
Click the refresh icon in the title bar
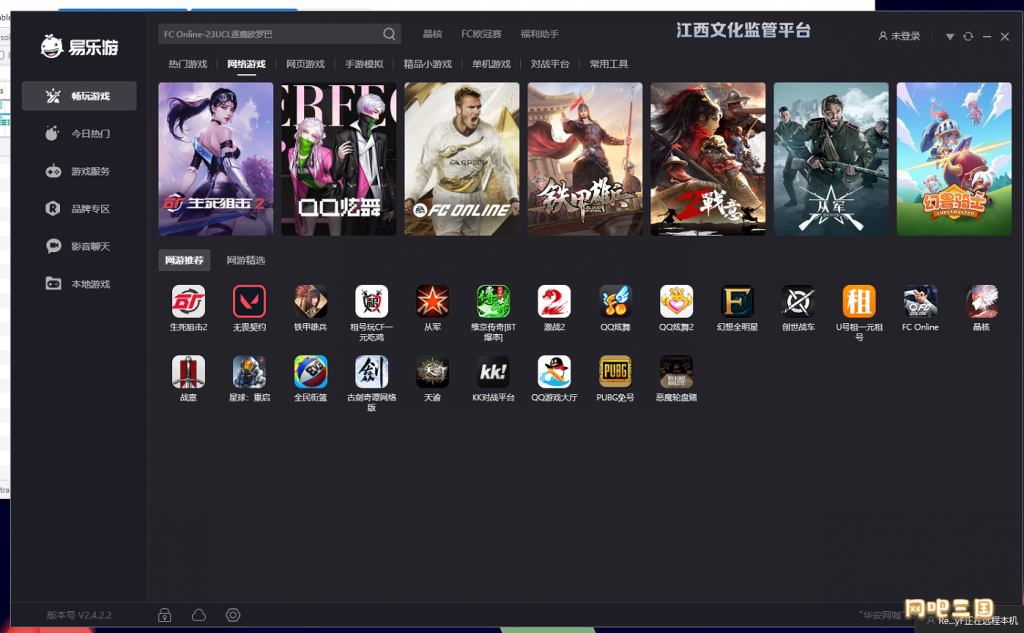point(968,37)
